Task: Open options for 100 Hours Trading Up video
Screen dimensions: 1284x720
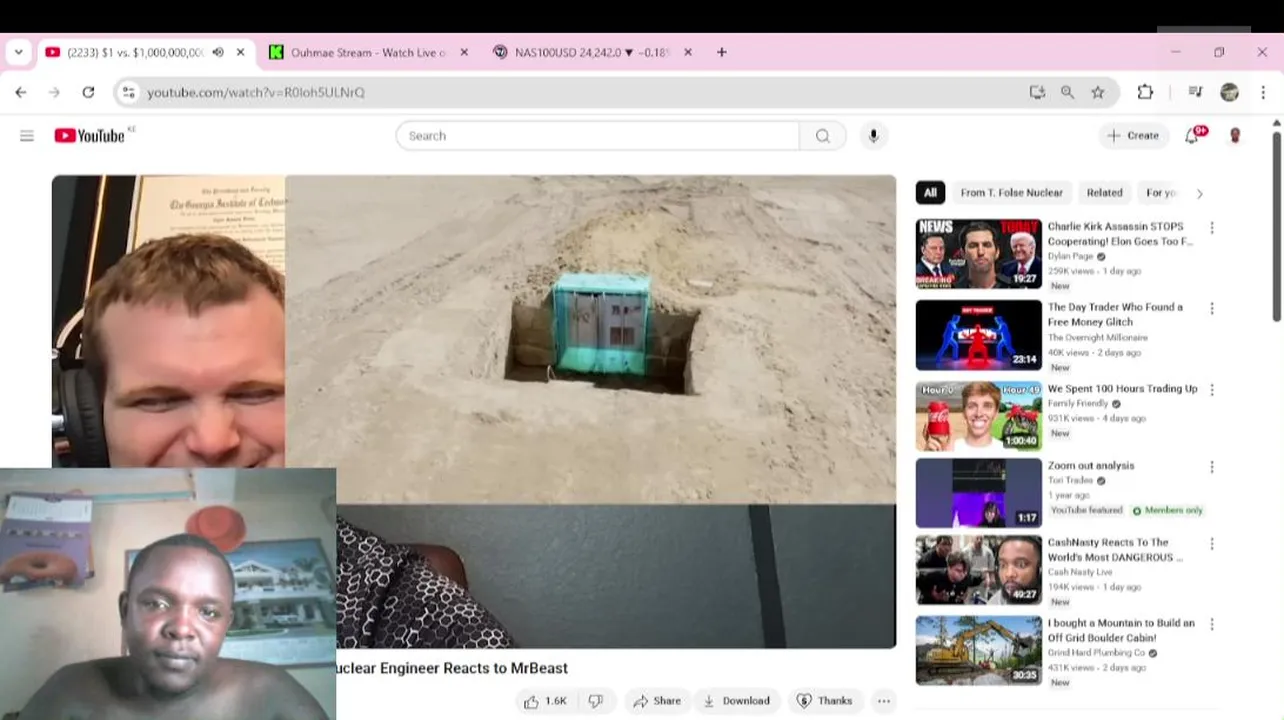Action: pyautogui.click(x=1212, y=390)
